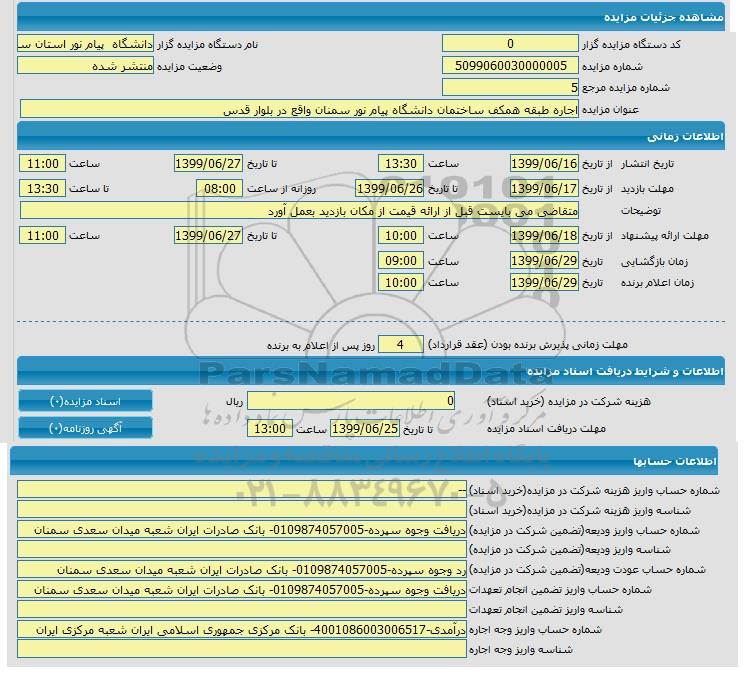Select visit end date 1399/06/26
Image resolution: width=751 pixels, height=680 pixels.
(x=390, y=188)
